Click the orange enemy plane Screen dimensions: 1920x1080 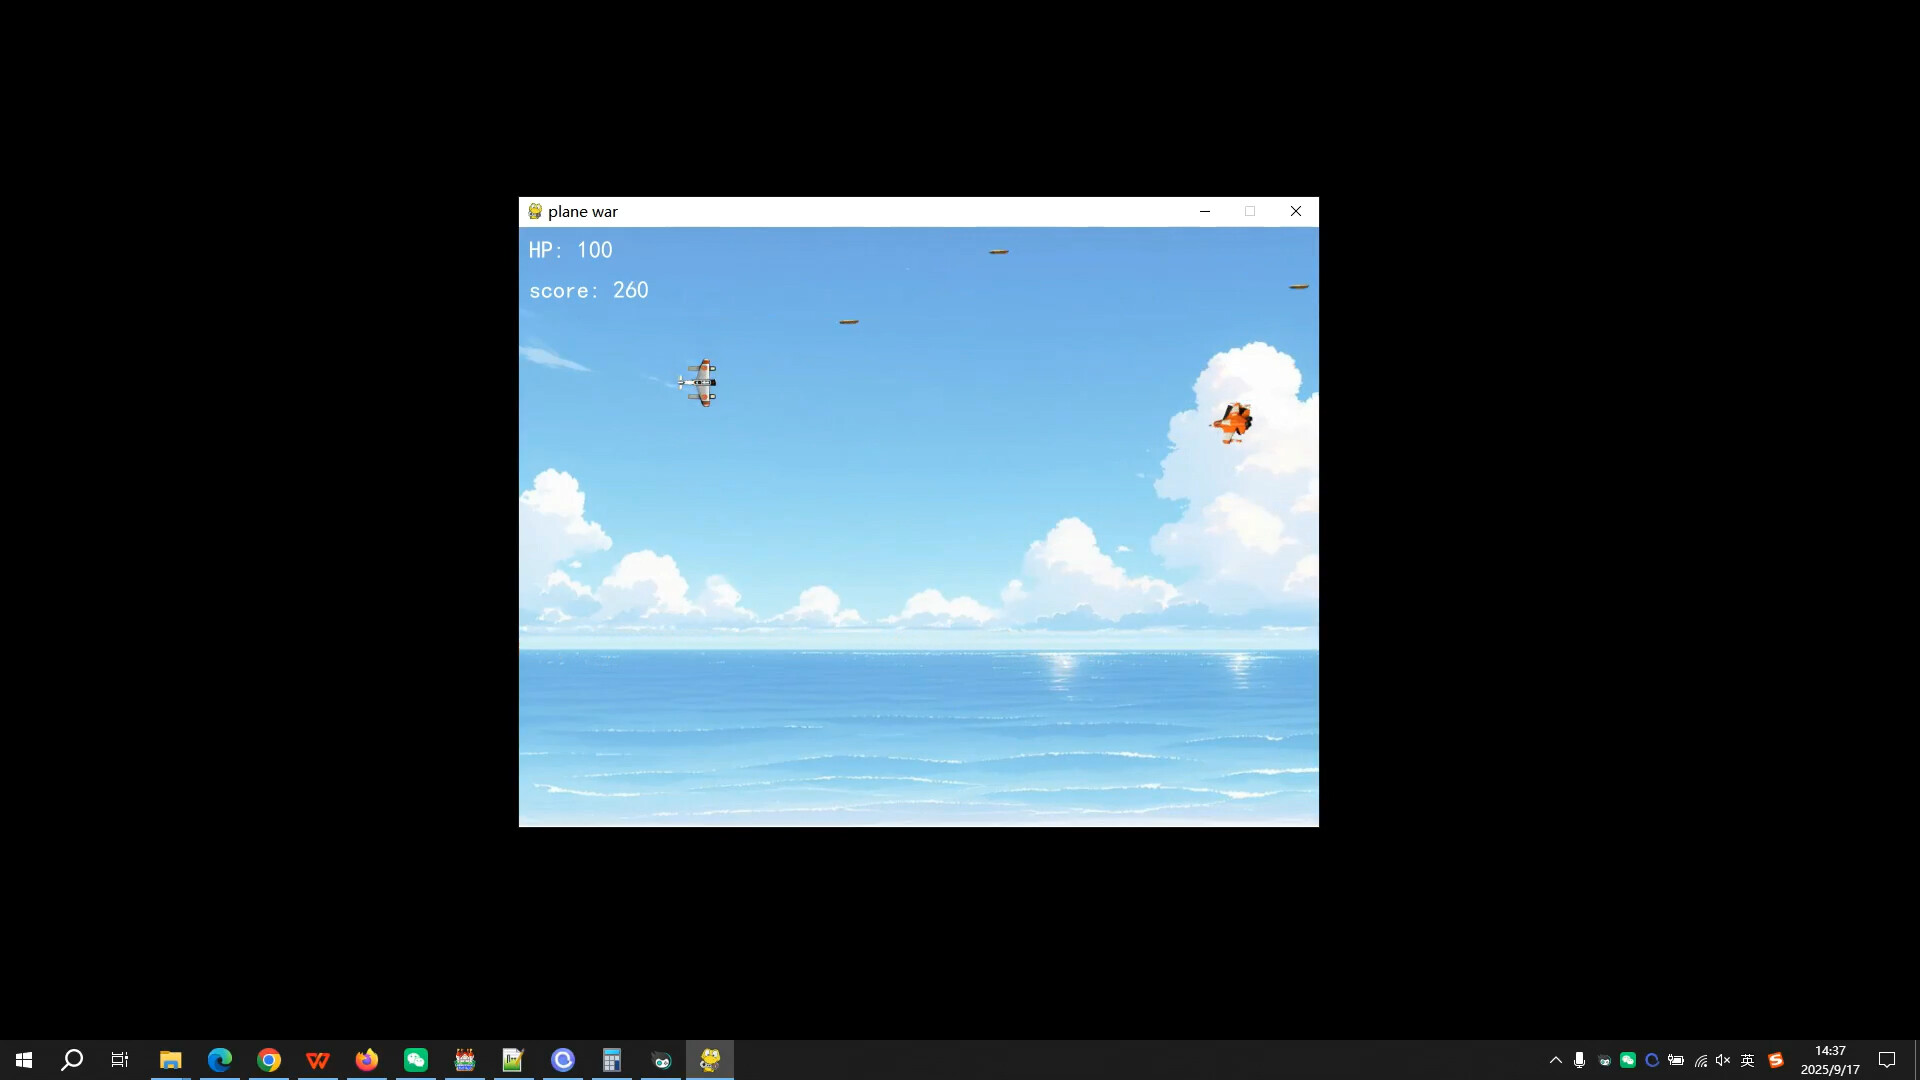(1233, 422)
